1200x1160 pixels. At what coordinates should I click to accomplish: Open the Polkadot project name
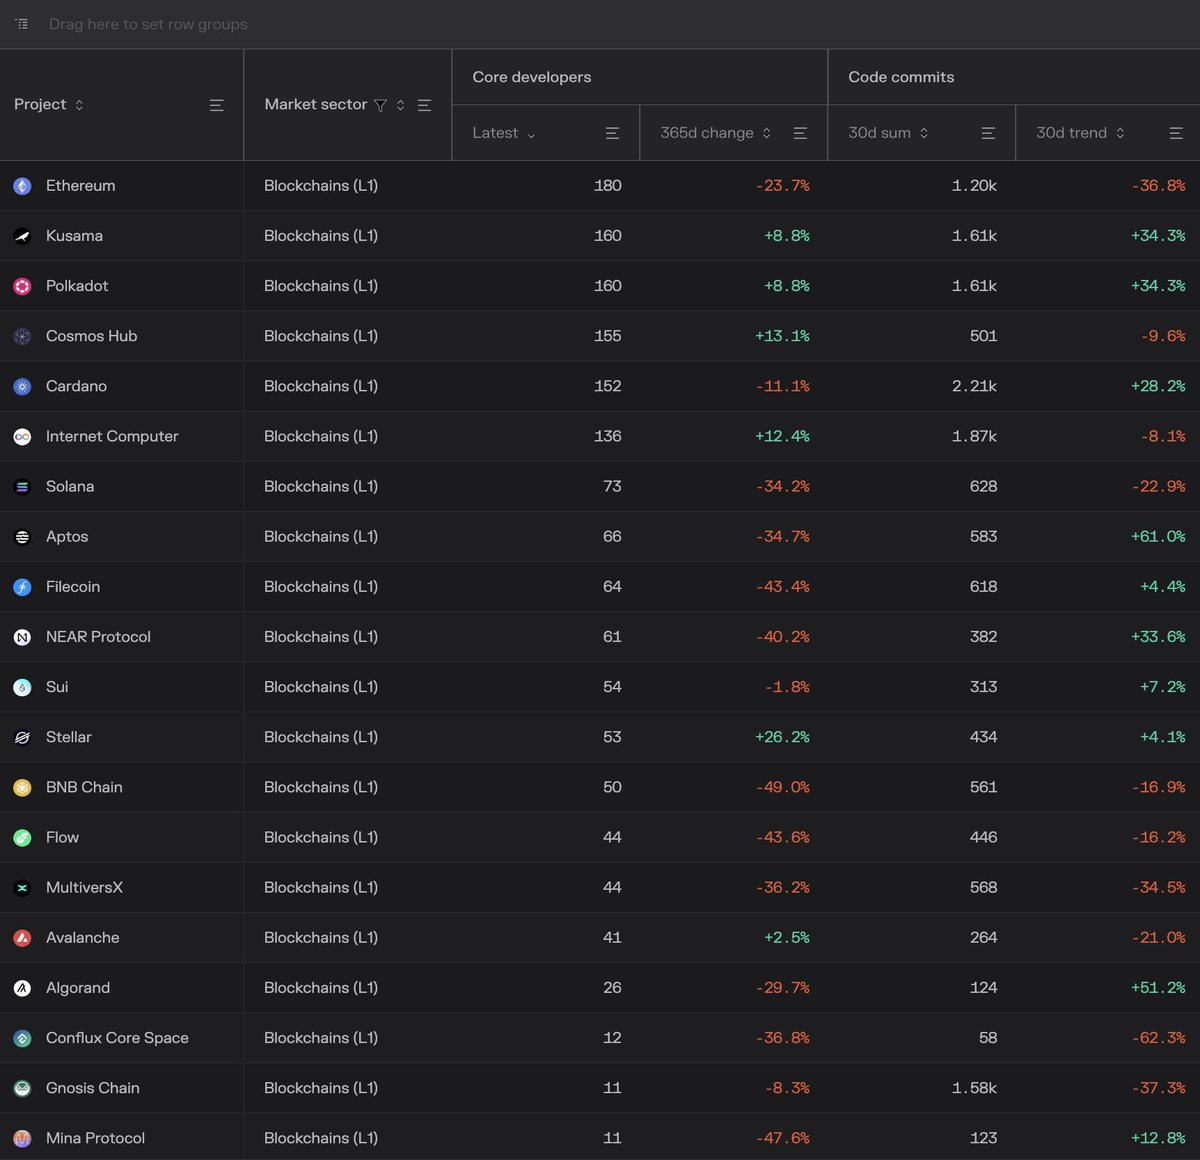point(77,286)
